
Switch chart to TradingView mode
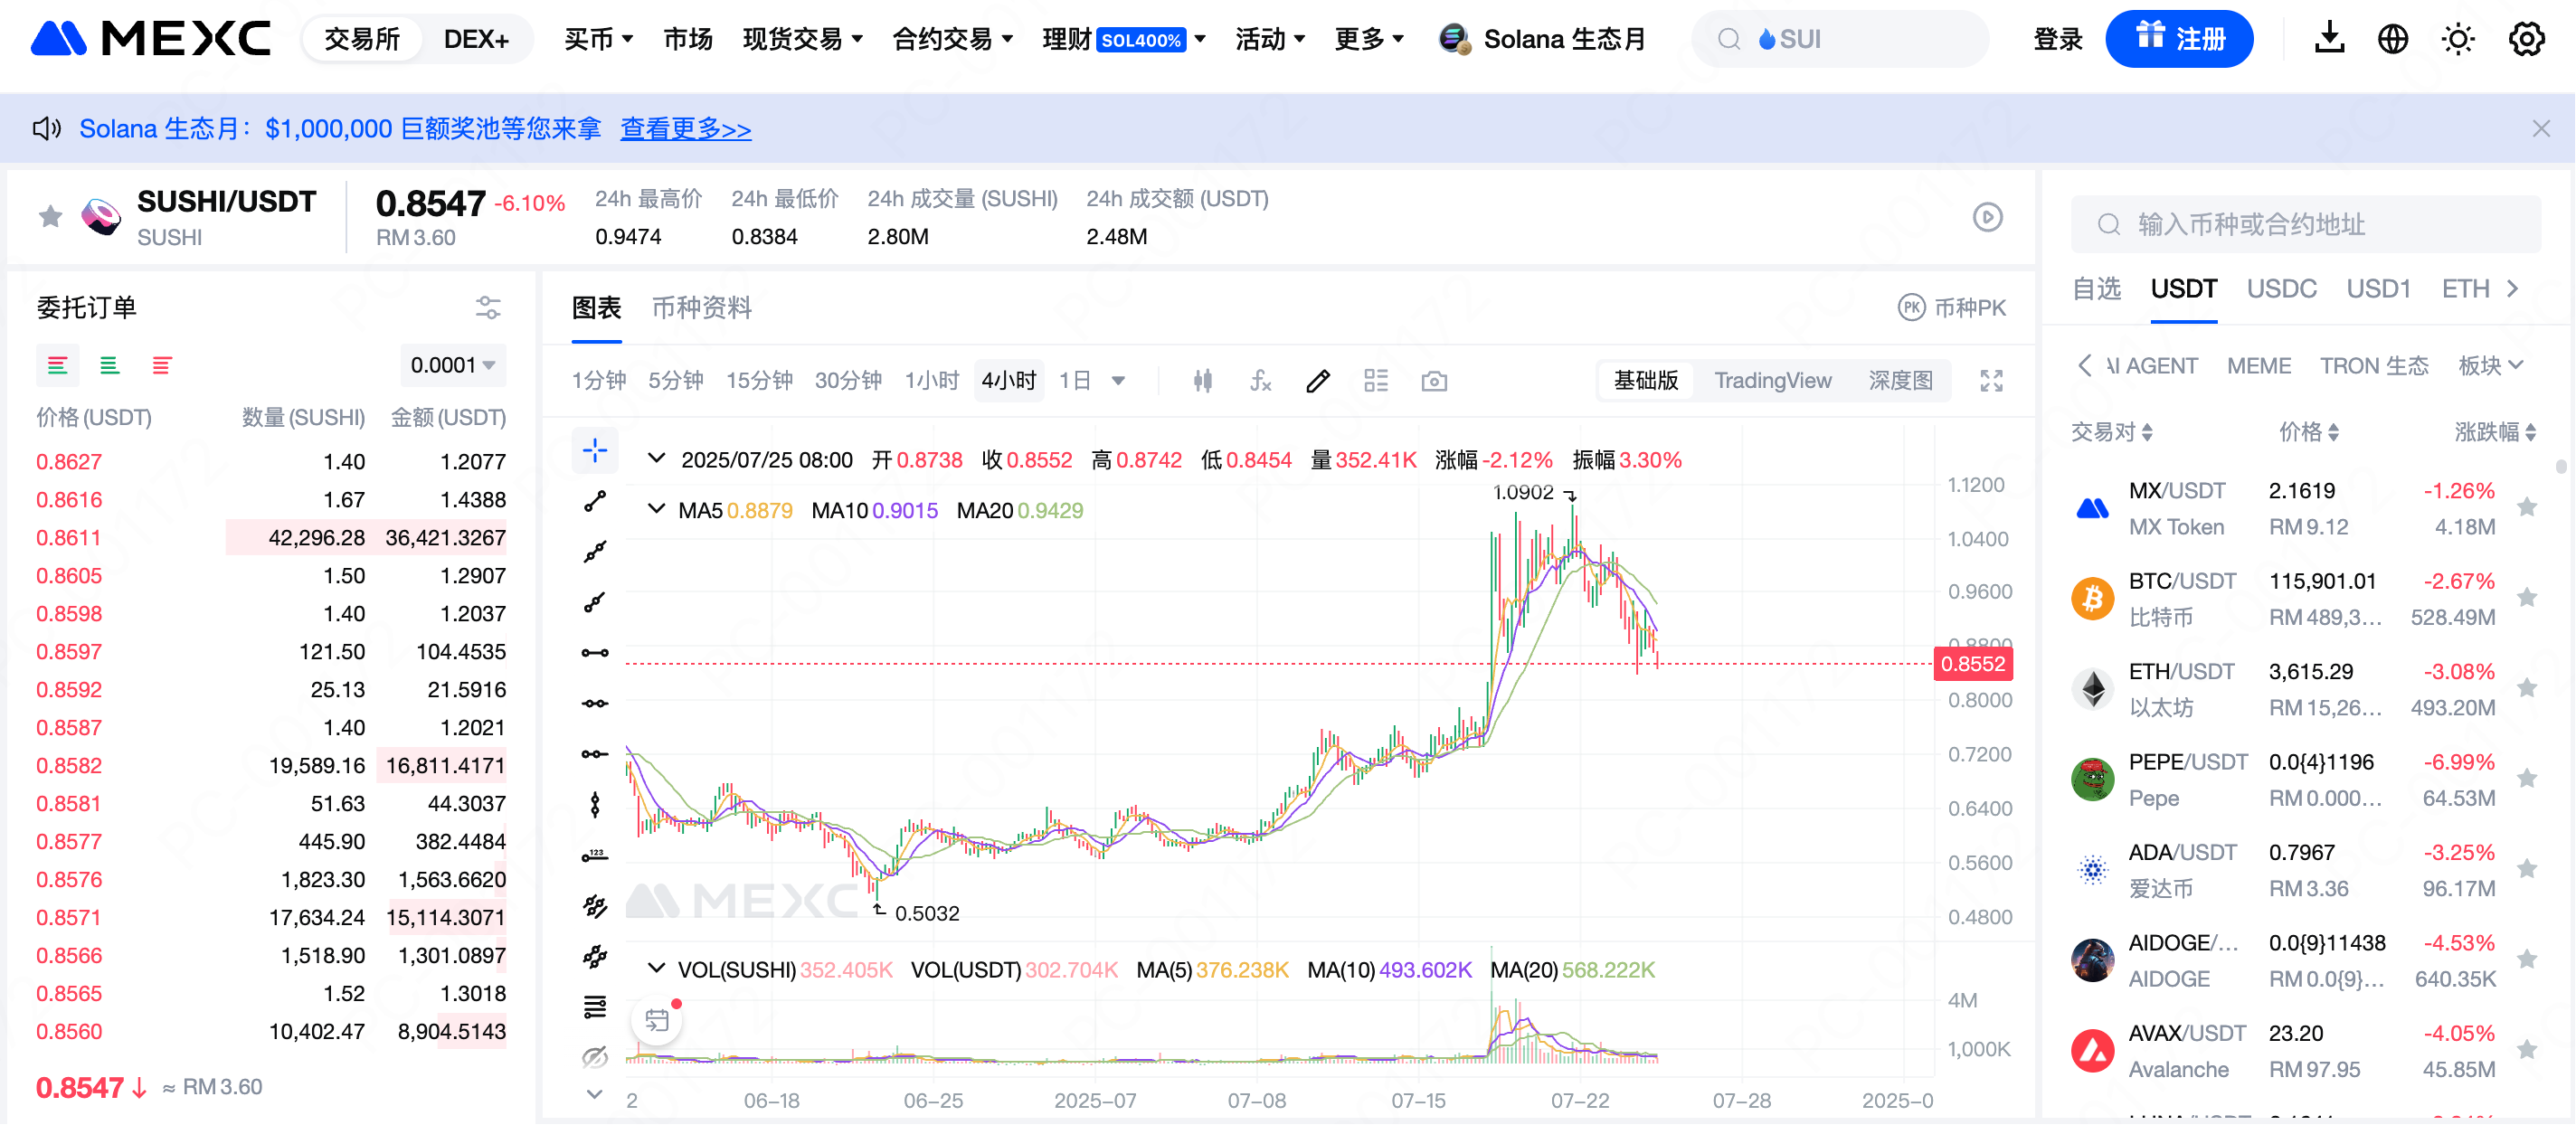pos(1773,381)
